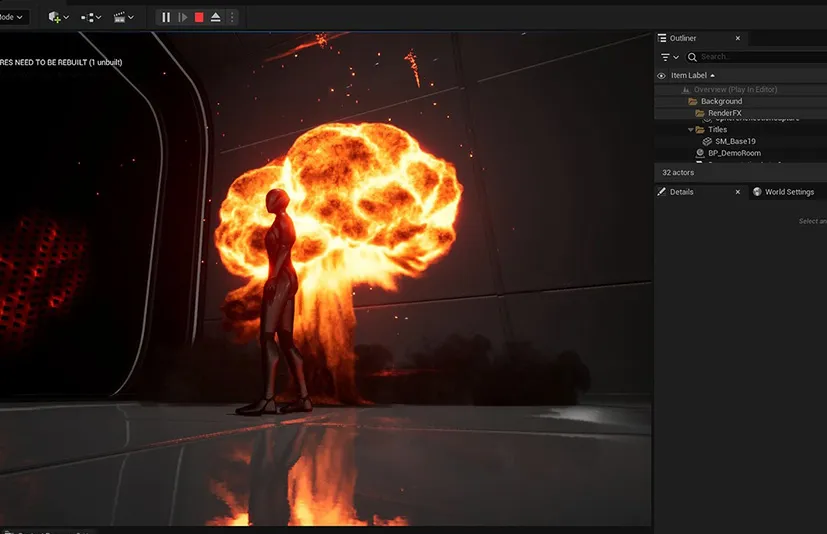Switch to the World Settings tab
Viewport: 827px width, 534px height.
[789, 192]
